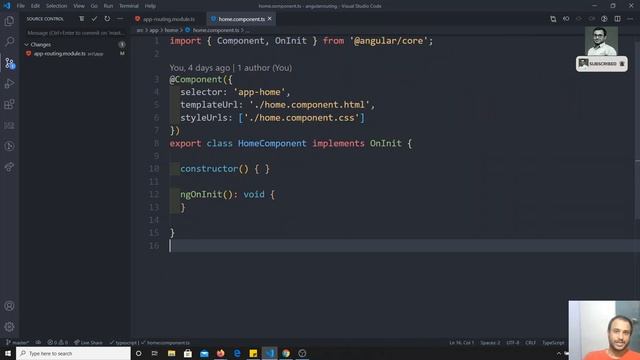Click the '1 author (You)' code lens
This screenshot has height=360, width=640.
point(264,68)
